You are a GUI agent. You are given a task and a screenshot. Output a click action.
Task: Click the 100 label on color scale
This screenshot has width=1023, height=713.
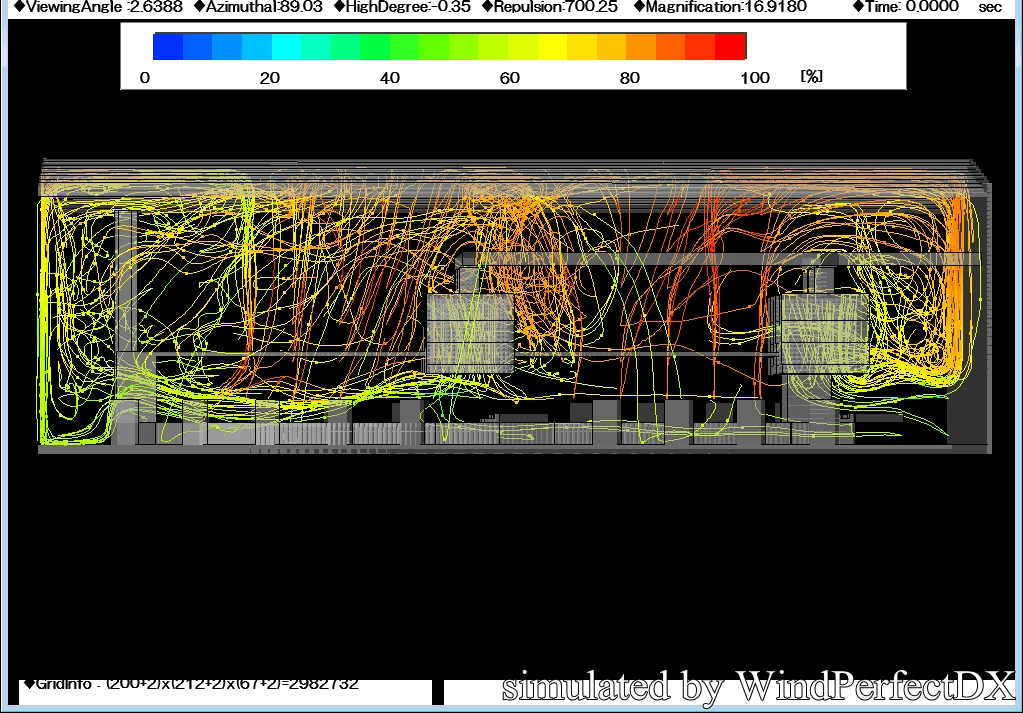tap(755, 78)
